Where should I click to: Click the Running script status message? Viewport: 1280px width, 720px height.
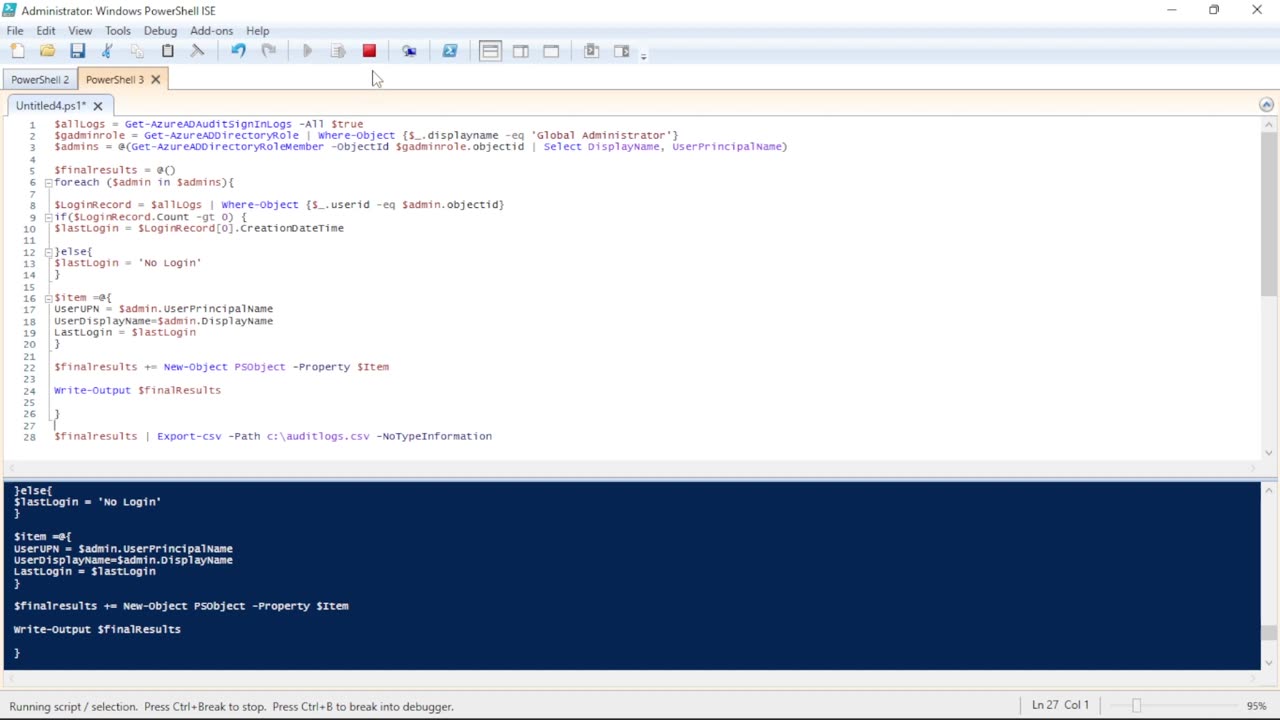(232, 706)
